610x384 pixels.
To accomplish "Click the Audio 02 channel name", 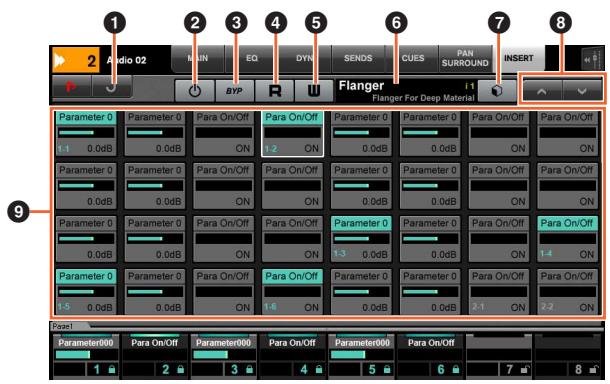I will (x=126, y=60).
